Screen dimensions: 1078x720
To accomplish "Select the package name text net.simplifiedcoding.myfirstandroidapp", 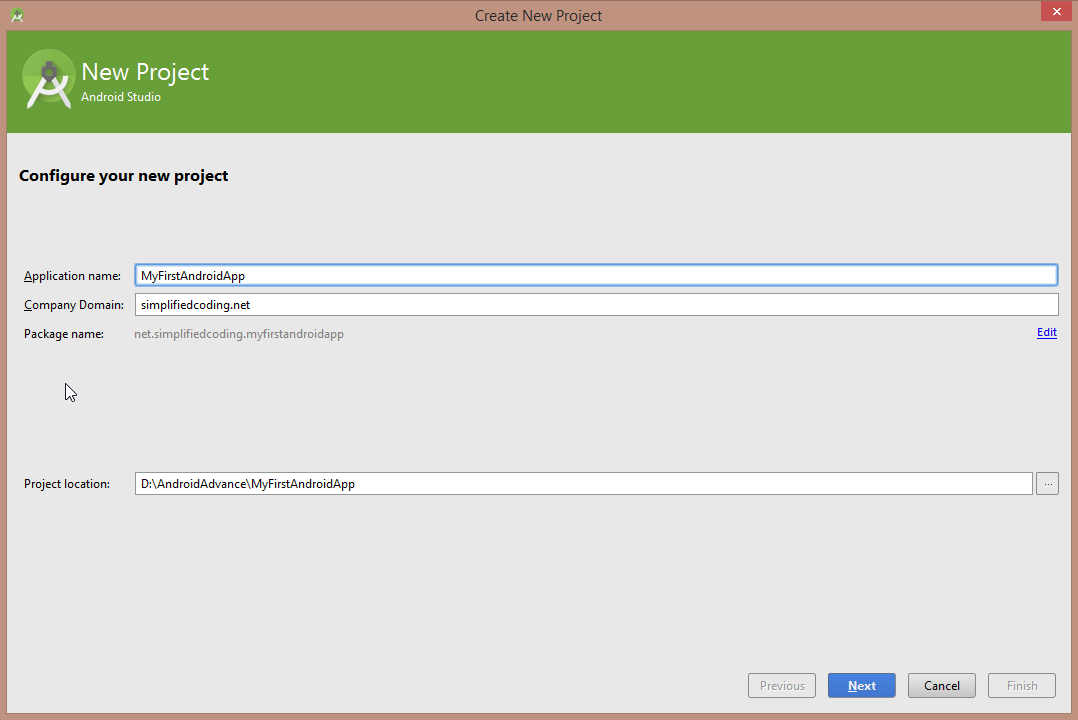I will (239, 334).
